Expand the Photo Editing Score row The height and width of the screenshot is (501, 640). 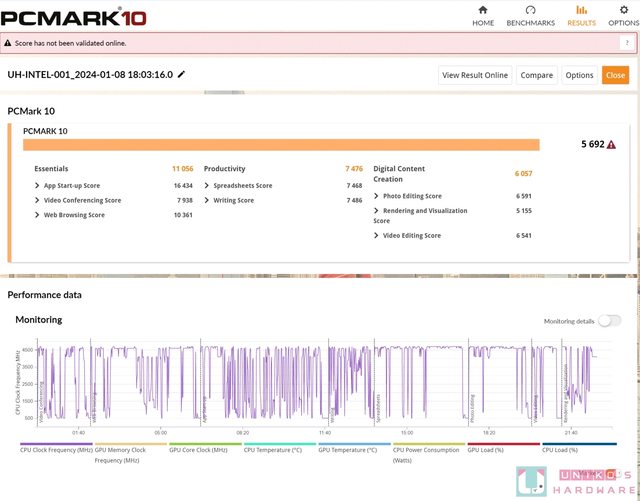tap(377, 196)
